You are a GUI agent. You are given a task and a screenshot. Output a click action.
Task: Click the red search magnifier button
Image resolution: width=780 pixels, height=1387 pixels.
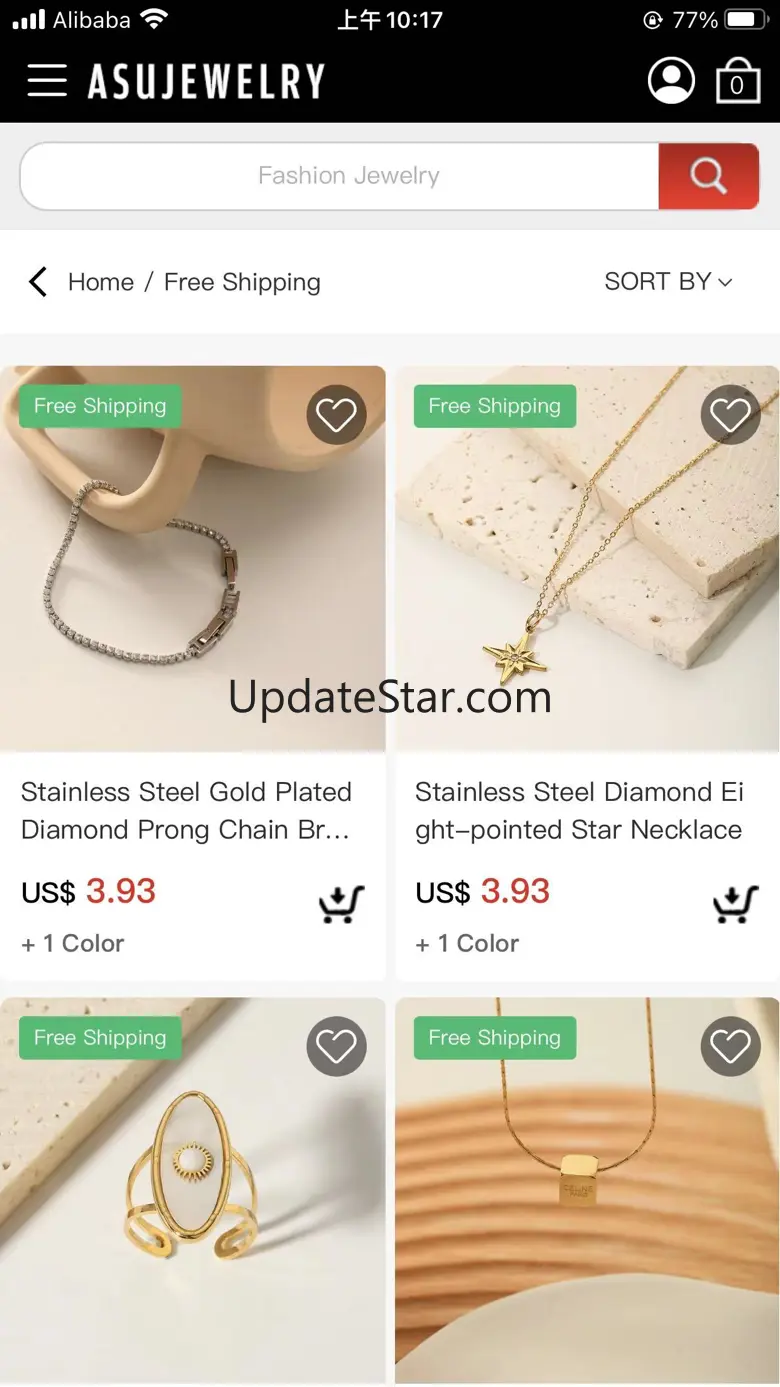(708, 176)
